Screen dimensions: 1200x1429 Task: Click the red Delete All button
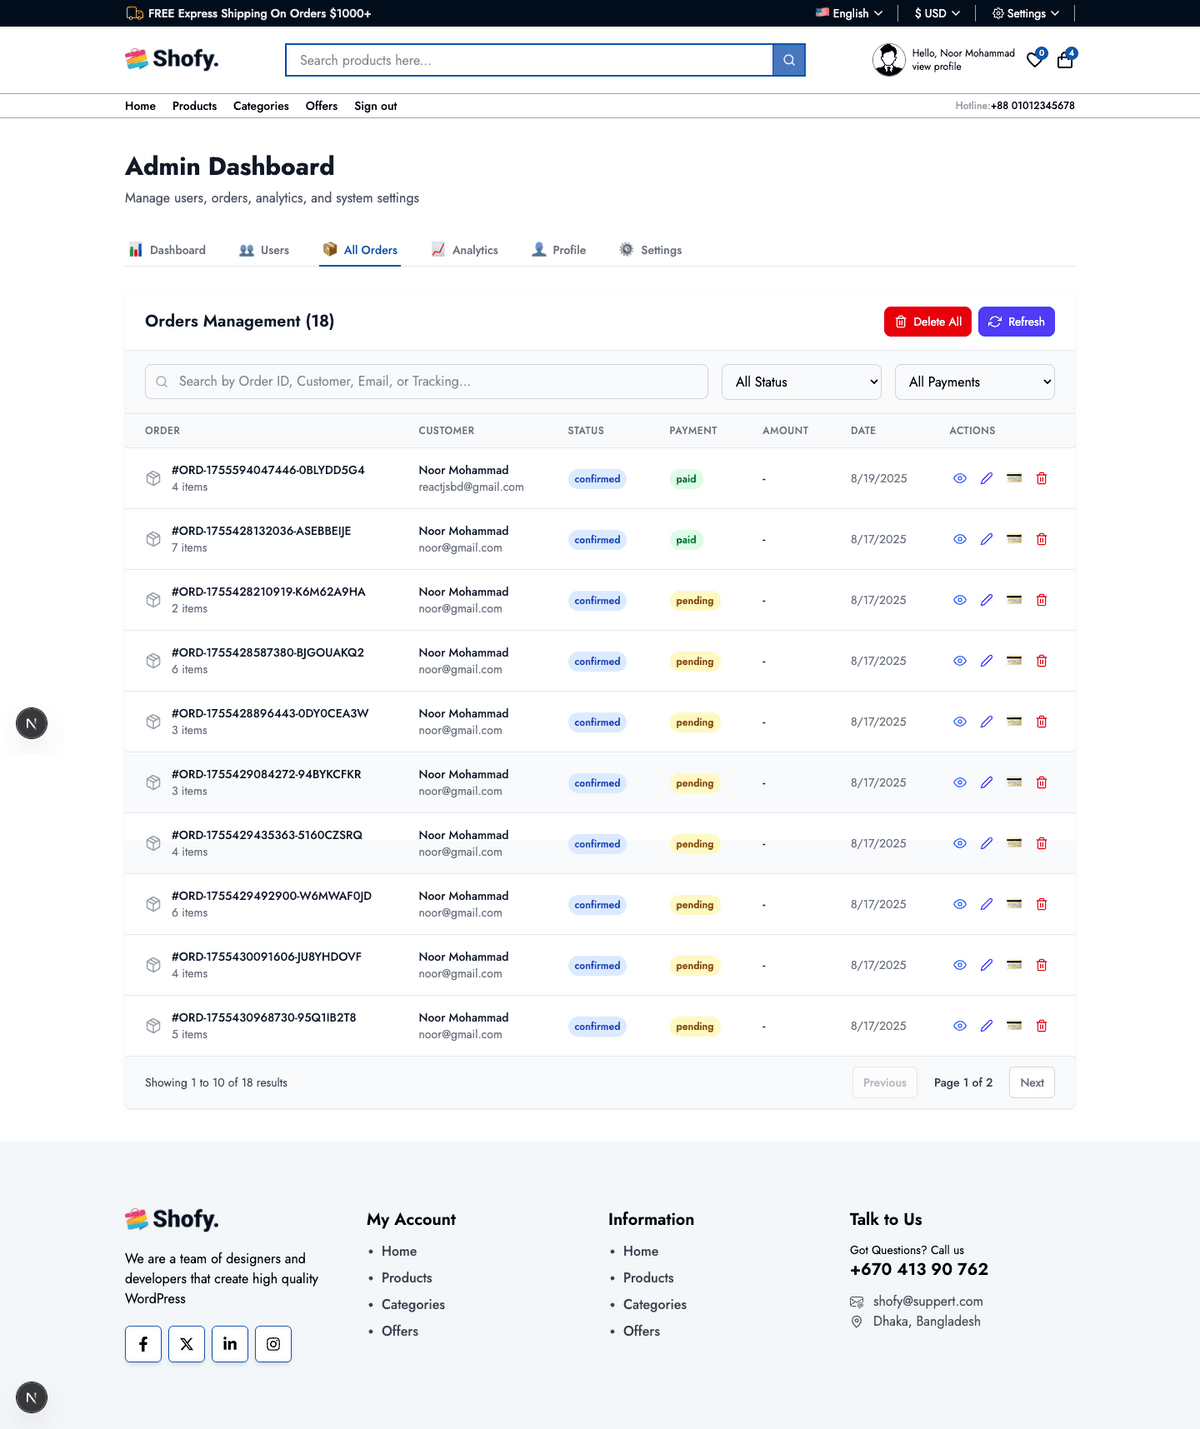coord(927,322)
